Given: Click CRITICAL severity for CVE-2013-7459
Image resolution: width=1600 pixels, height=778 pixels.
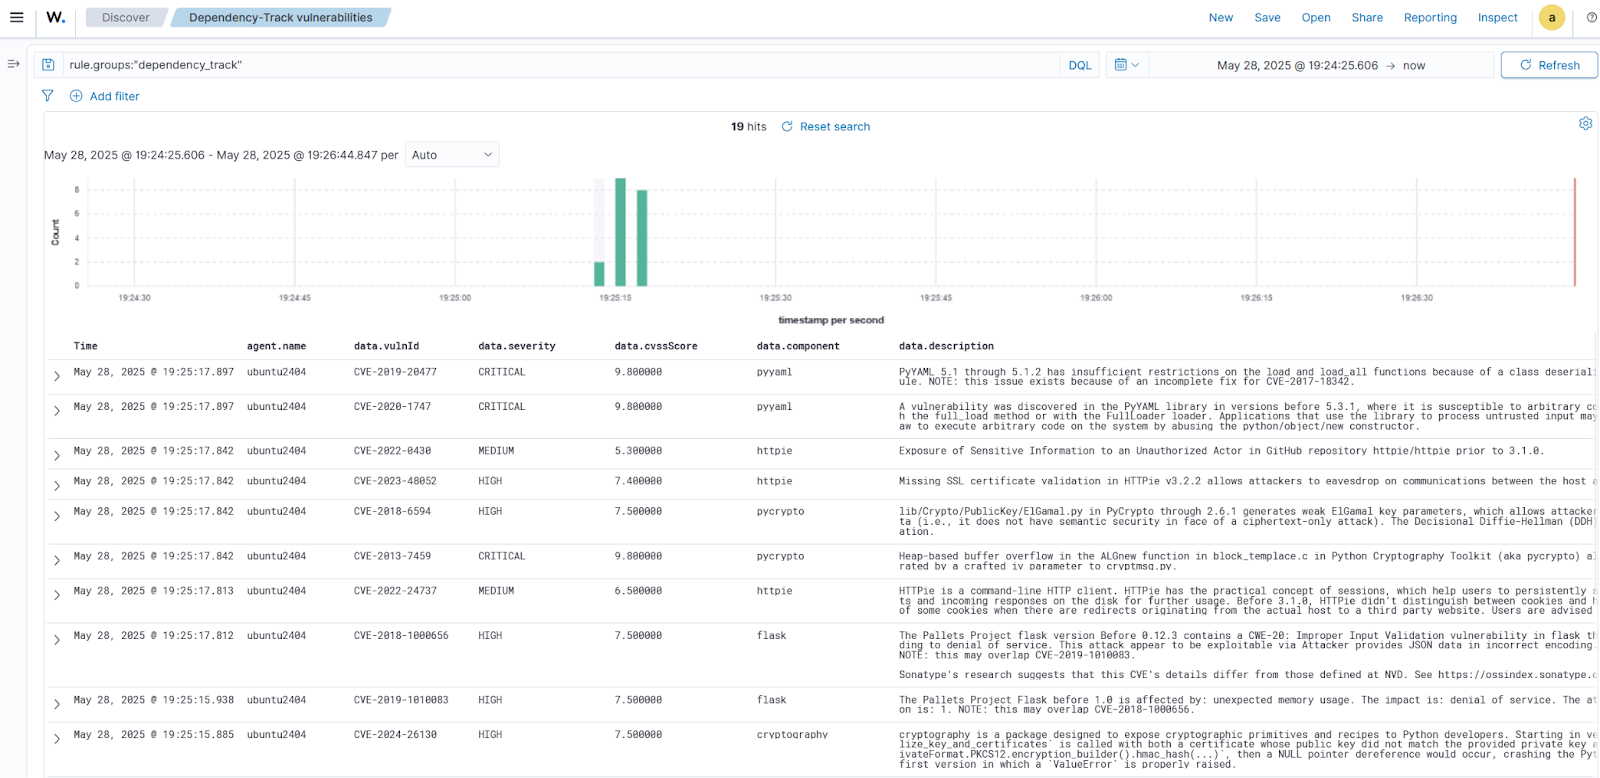Looking at the screenshot, I should click(502, 556).
